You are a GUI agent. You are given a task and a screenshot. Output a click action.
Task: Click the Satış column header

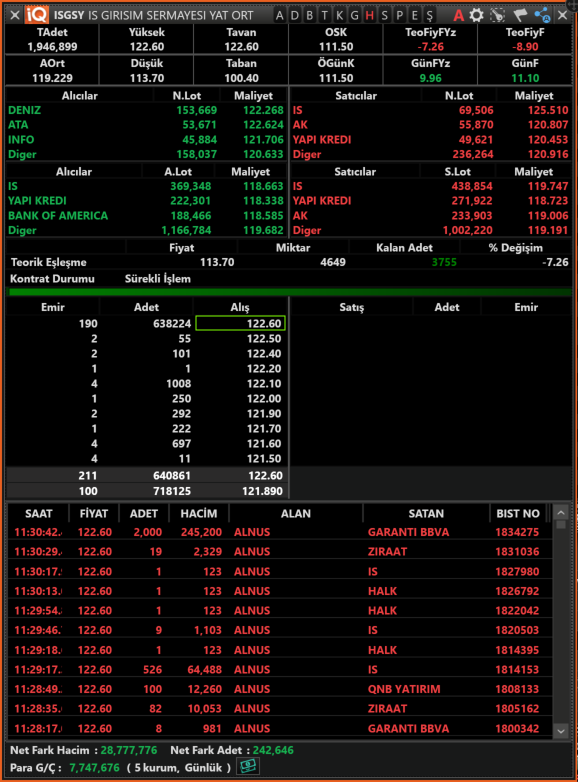coord(352,307)
